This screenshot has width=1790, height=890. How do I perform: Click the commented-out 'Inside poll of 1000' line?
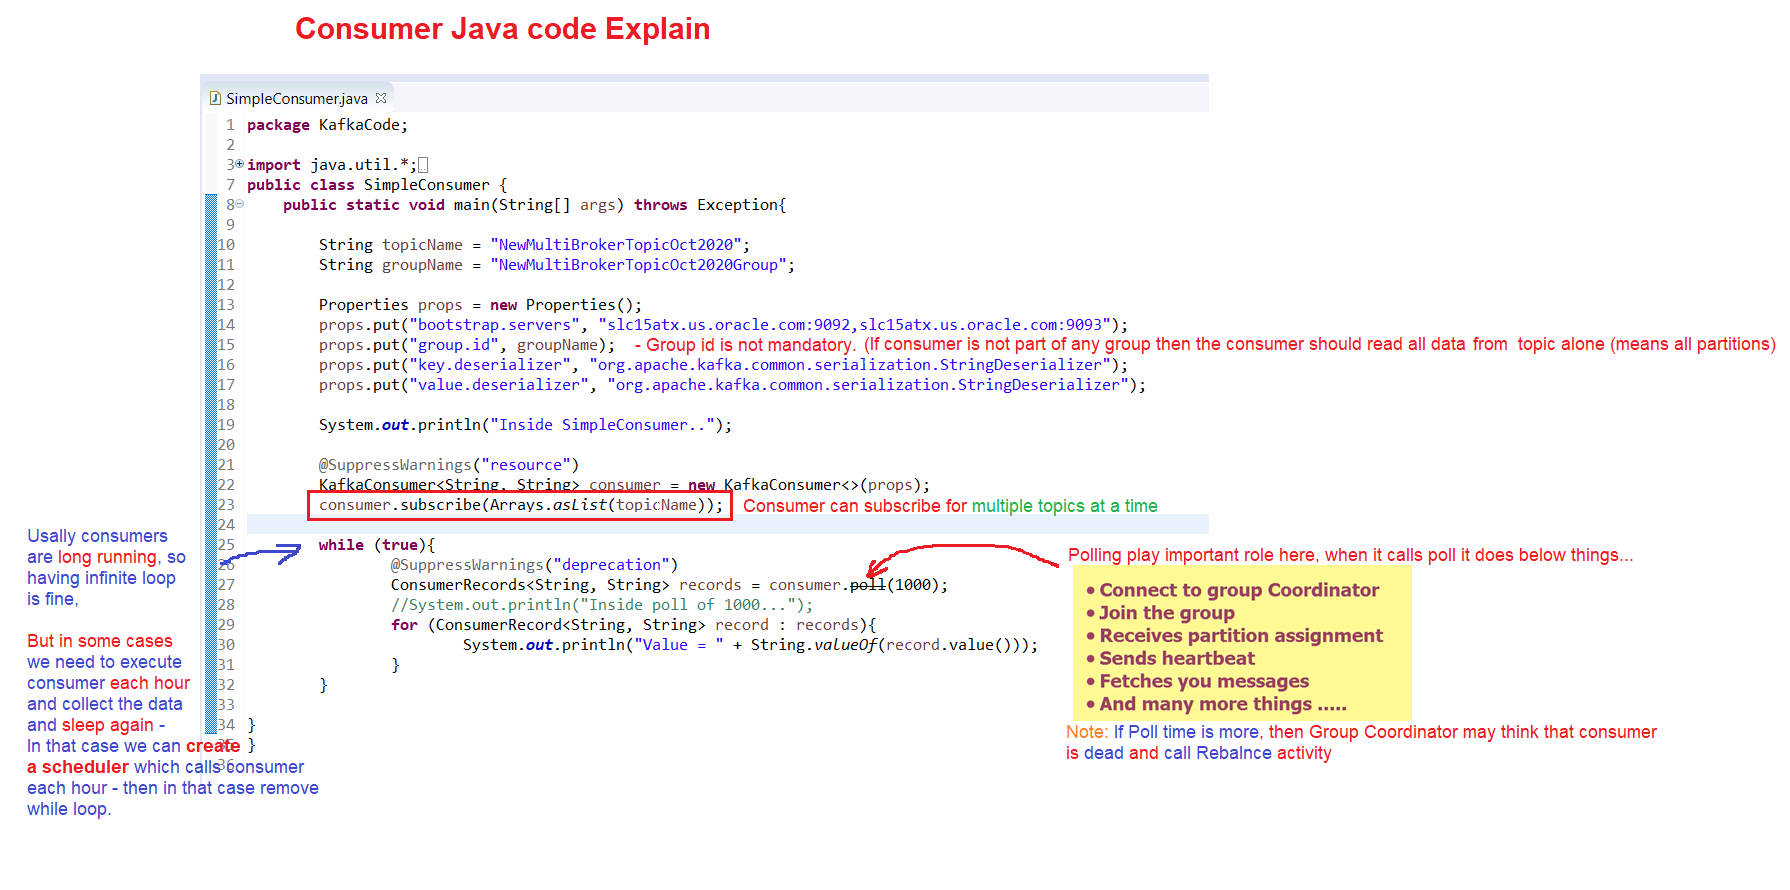pos(602,605)
